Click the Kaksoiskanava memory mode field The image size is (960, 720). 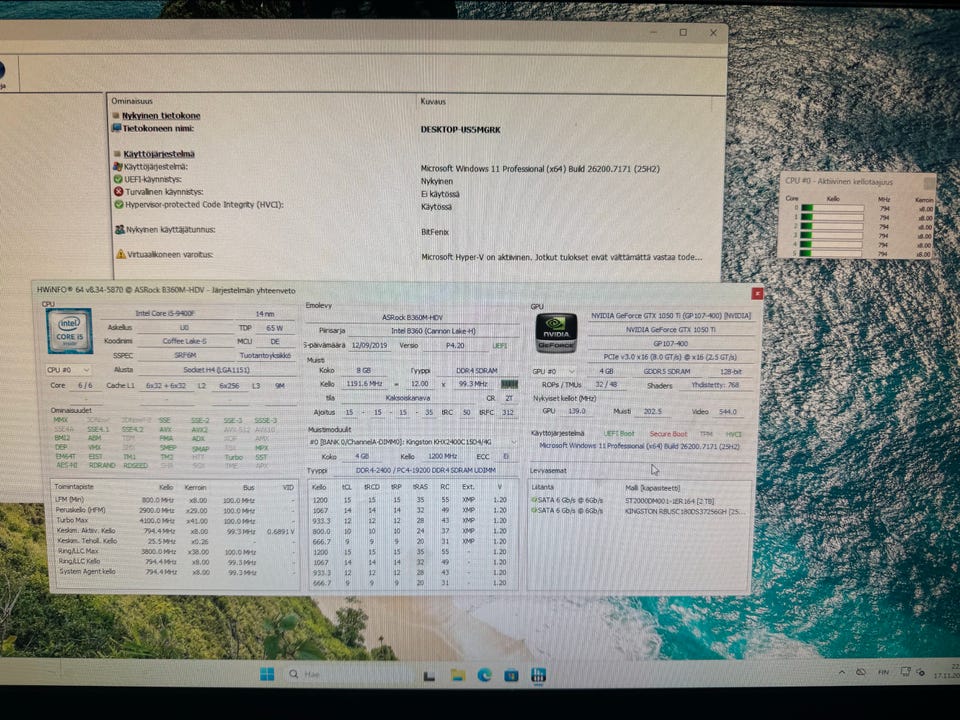tap(408, 398)
